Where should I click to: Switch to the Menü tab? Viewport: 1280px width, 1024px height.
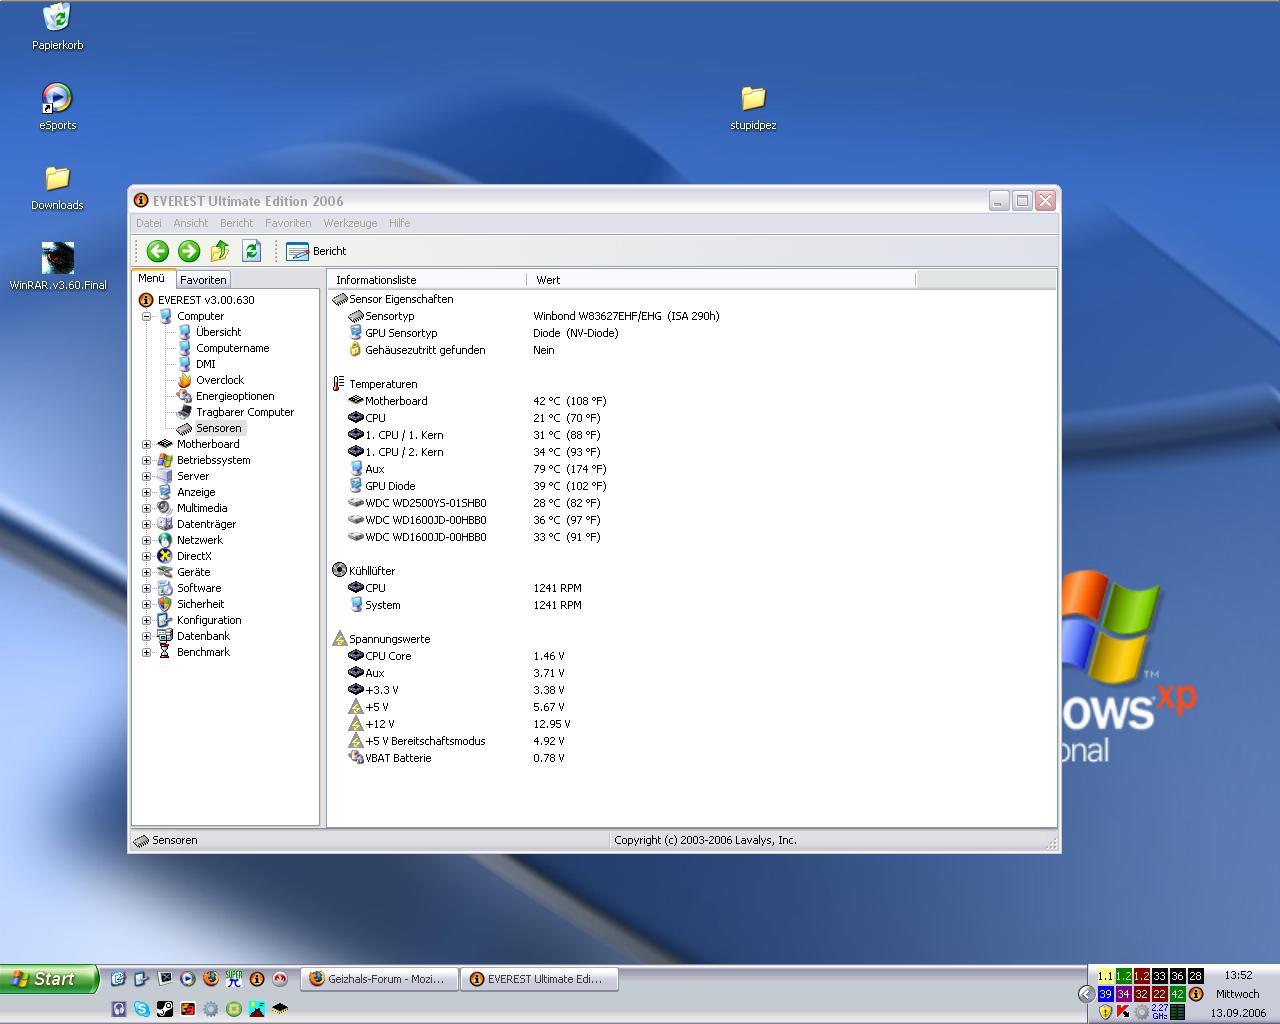coord(152,279)
